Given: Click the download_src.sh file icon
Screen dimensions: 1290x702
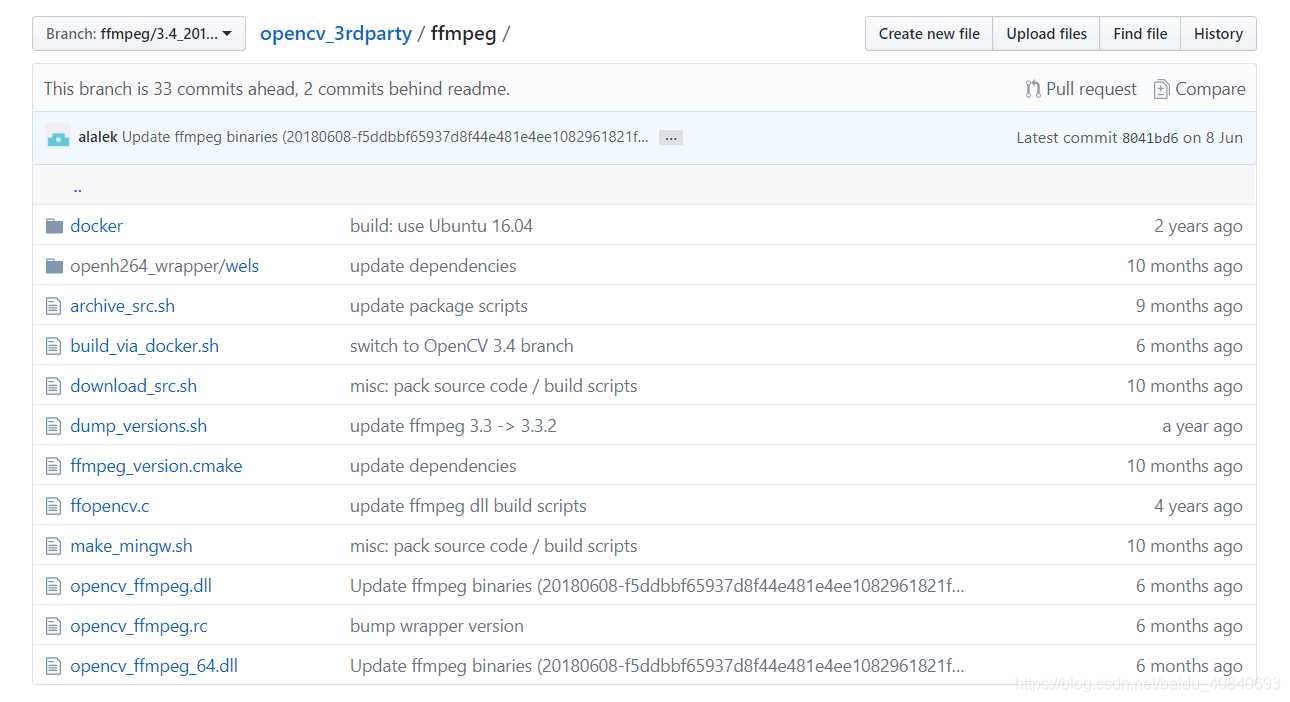Looking at the screenshot, I should click(x=54, y=386).
